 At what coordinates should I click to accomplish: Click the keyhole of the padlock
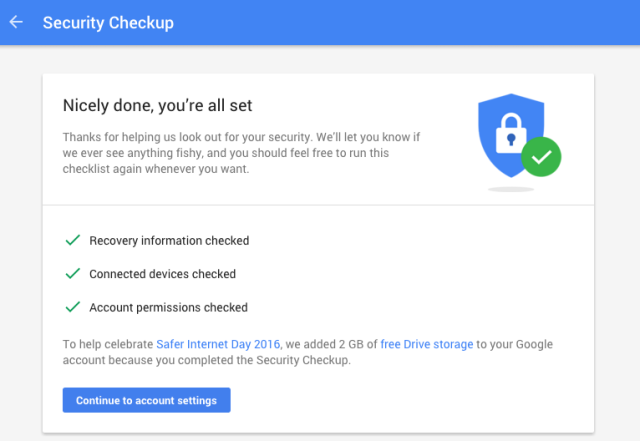[x=511, y=140]
